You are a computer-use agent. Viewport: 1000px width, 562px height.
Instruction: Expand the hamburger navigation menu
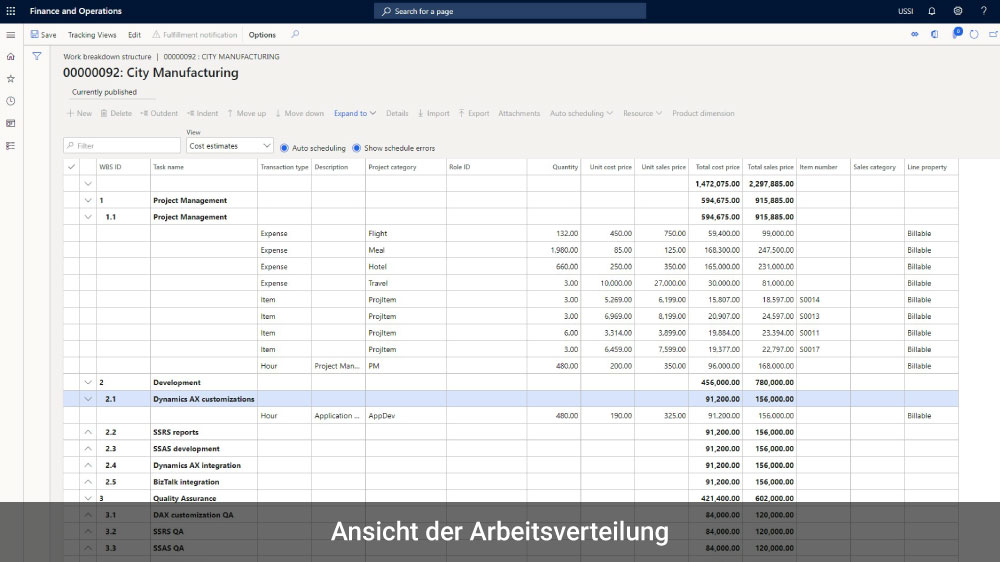11,35
